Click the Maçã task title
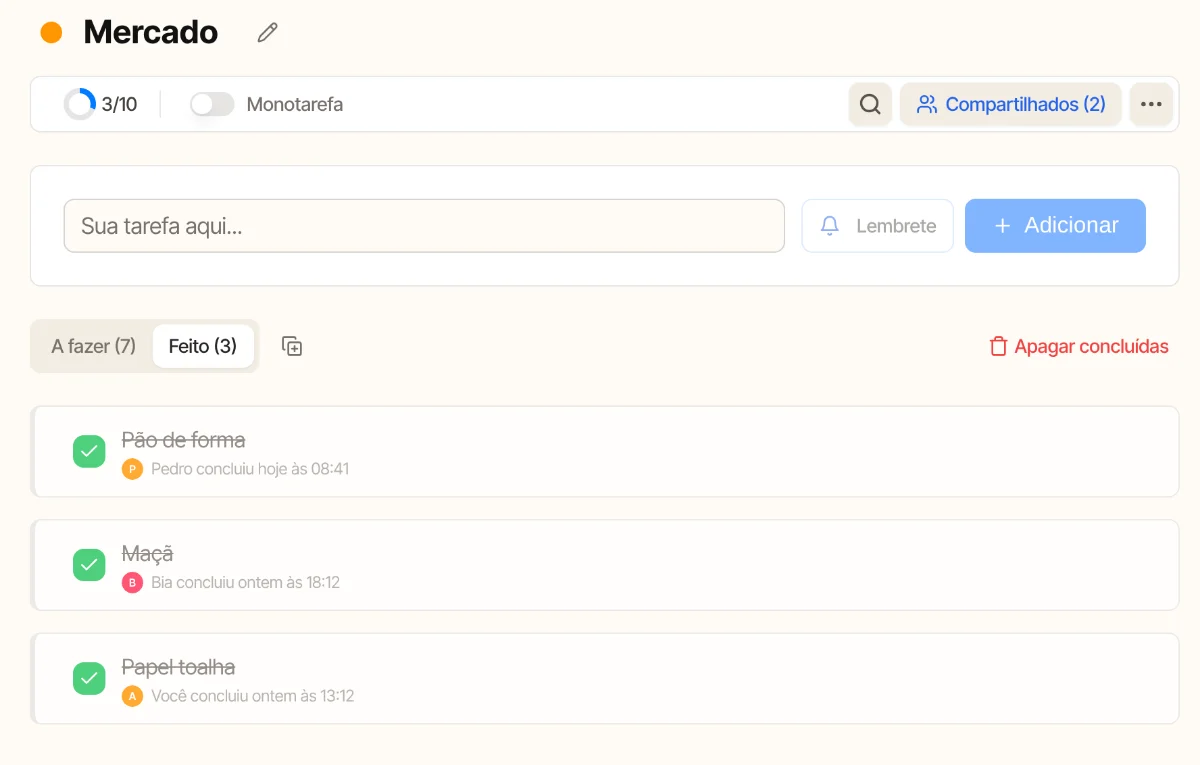 (148, 554)
